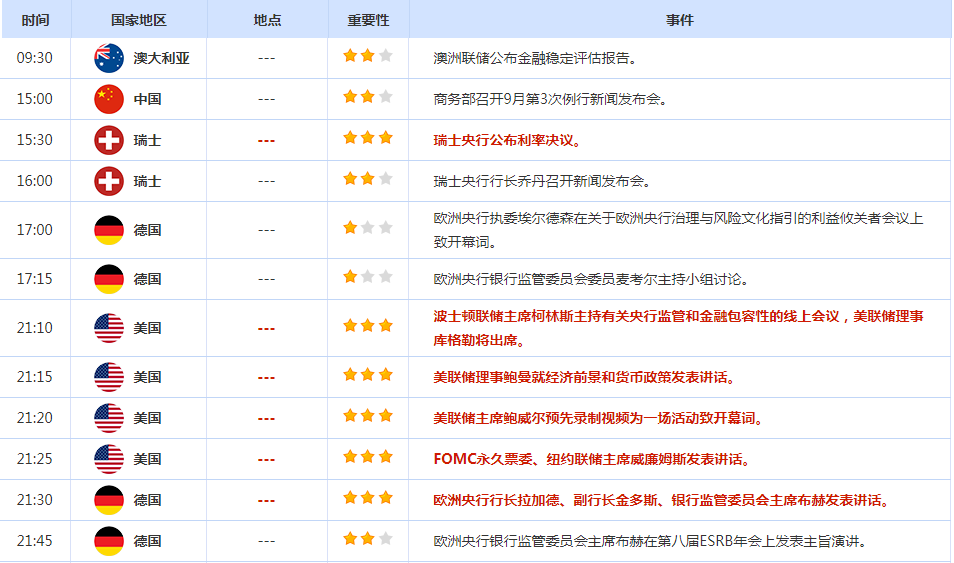This screenshot has width=954, height=563.
Task: Click event 麦考尔主持小组讨论
Action: click(591, 279)
